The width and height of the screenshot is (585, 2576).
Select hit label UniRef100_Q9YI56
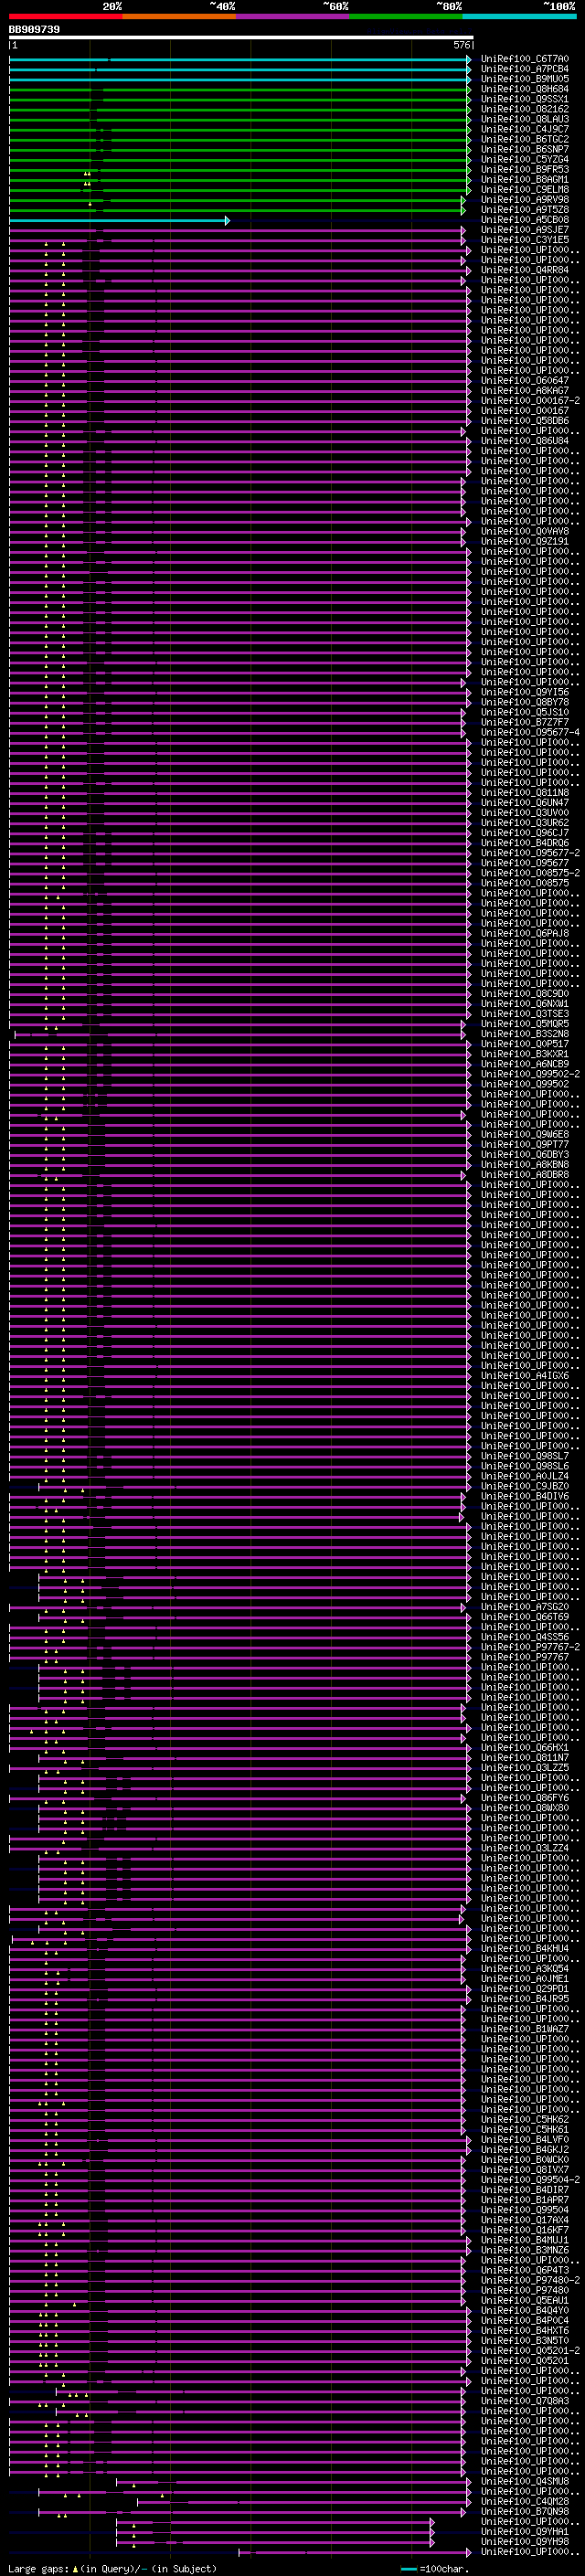[524, 692]
